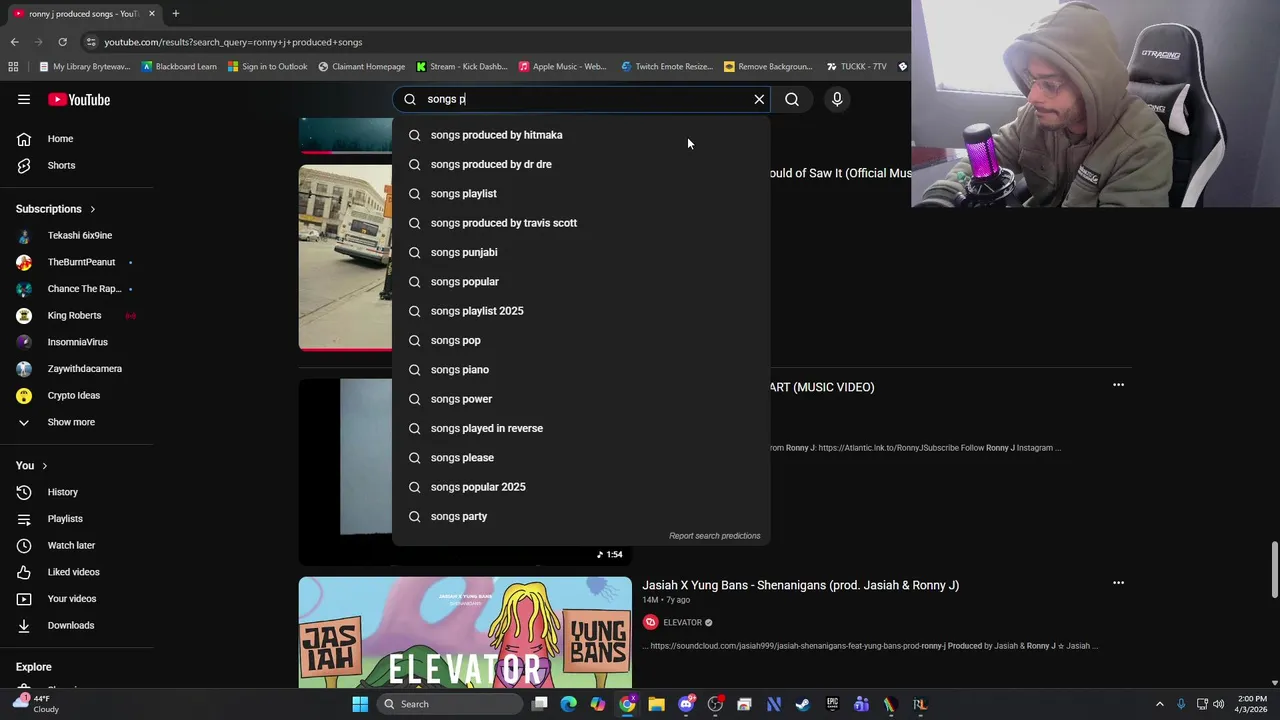Select suggestion songs produced by travis scott

point(581,223)
